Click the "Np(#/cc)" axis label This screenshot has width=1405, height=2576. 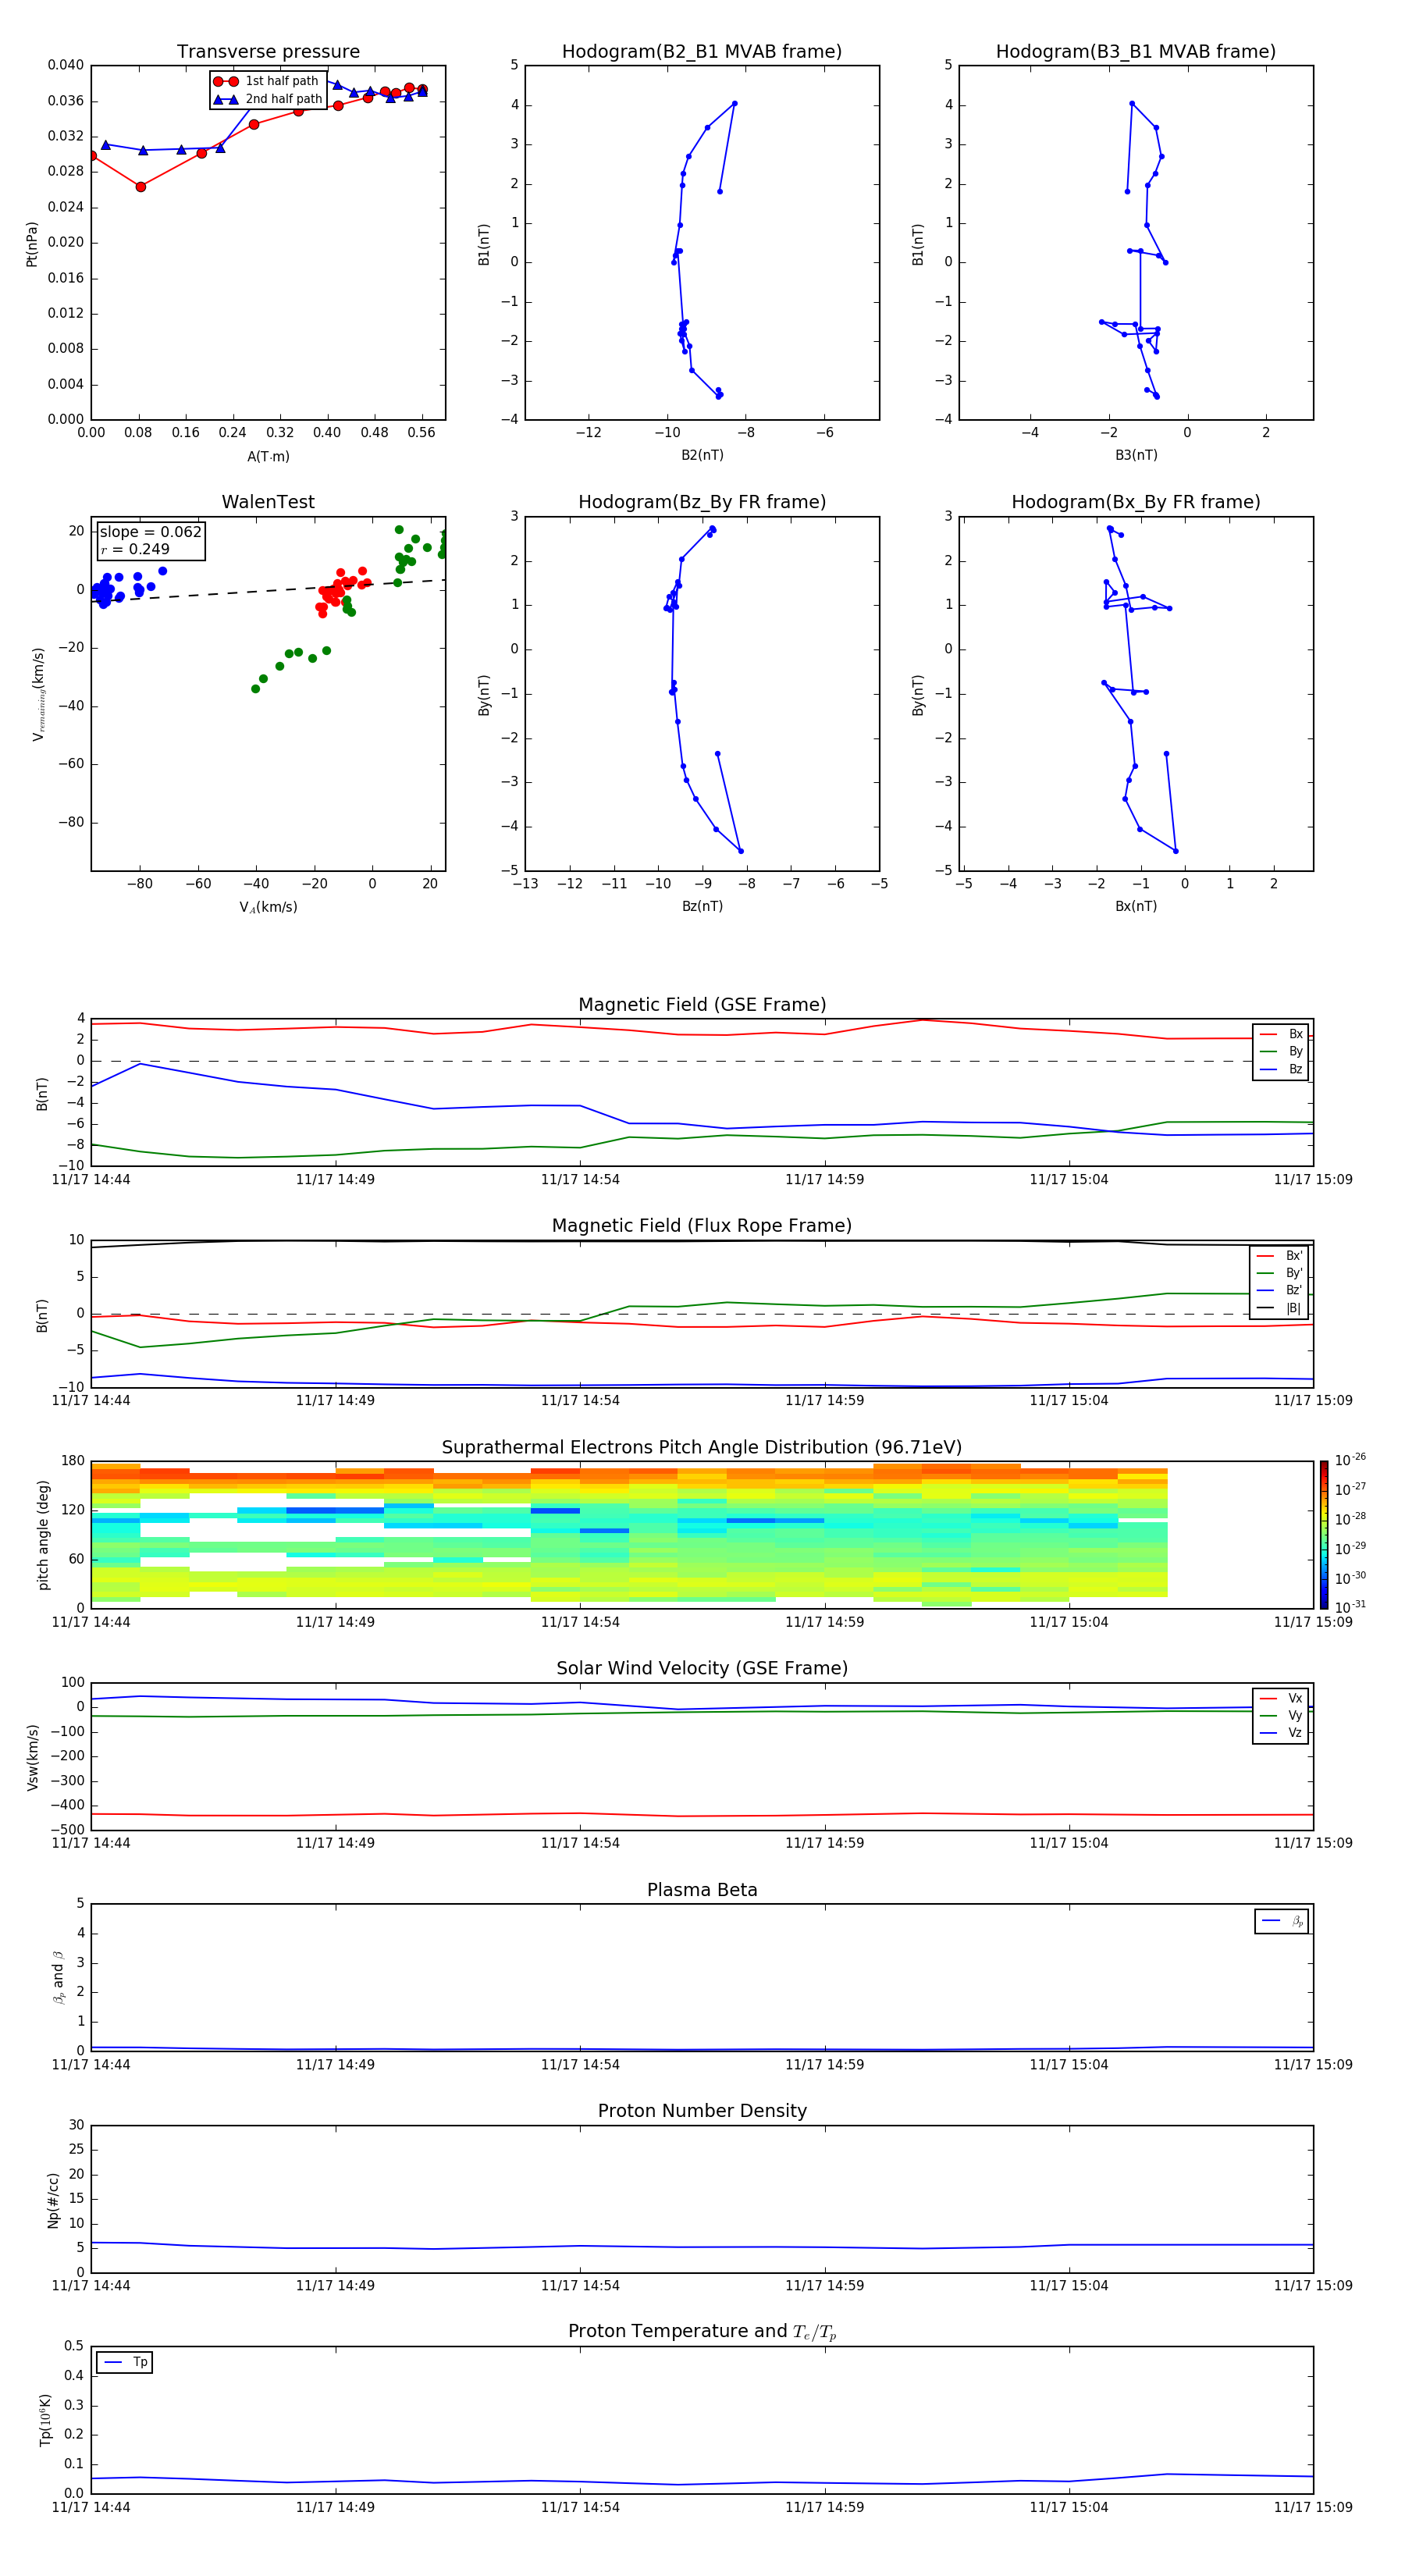click(x=53, y=2200)
